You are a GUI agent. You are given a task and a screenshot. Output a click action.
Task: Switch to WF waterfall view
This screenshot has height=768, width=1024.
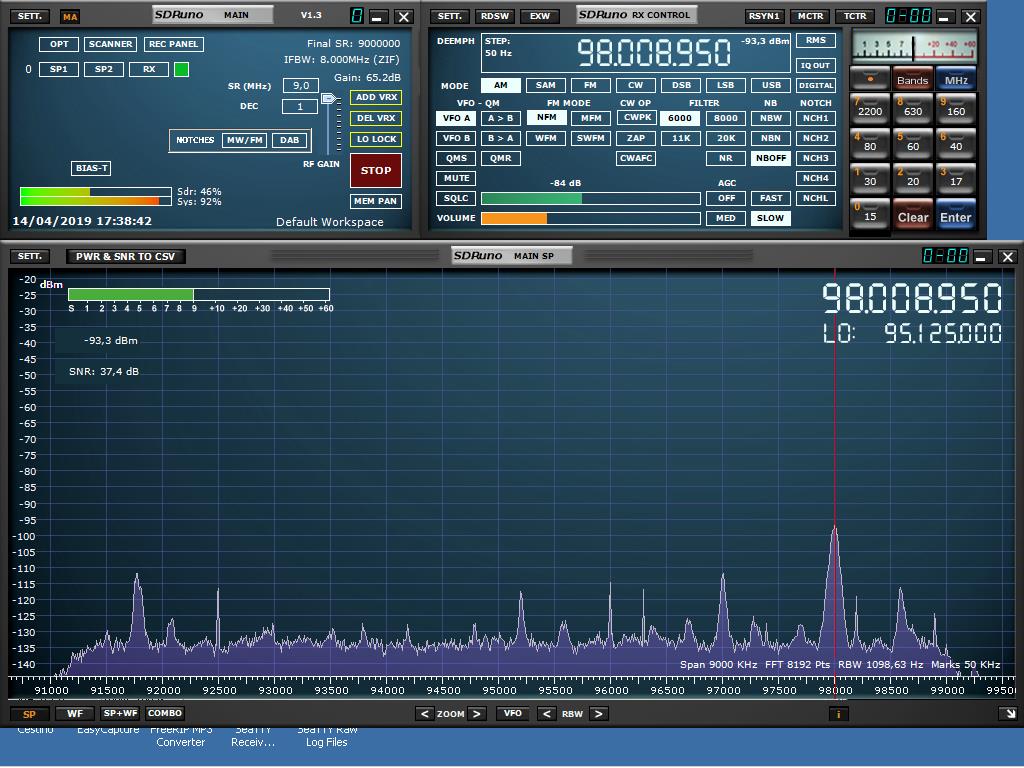click(75, 714)
